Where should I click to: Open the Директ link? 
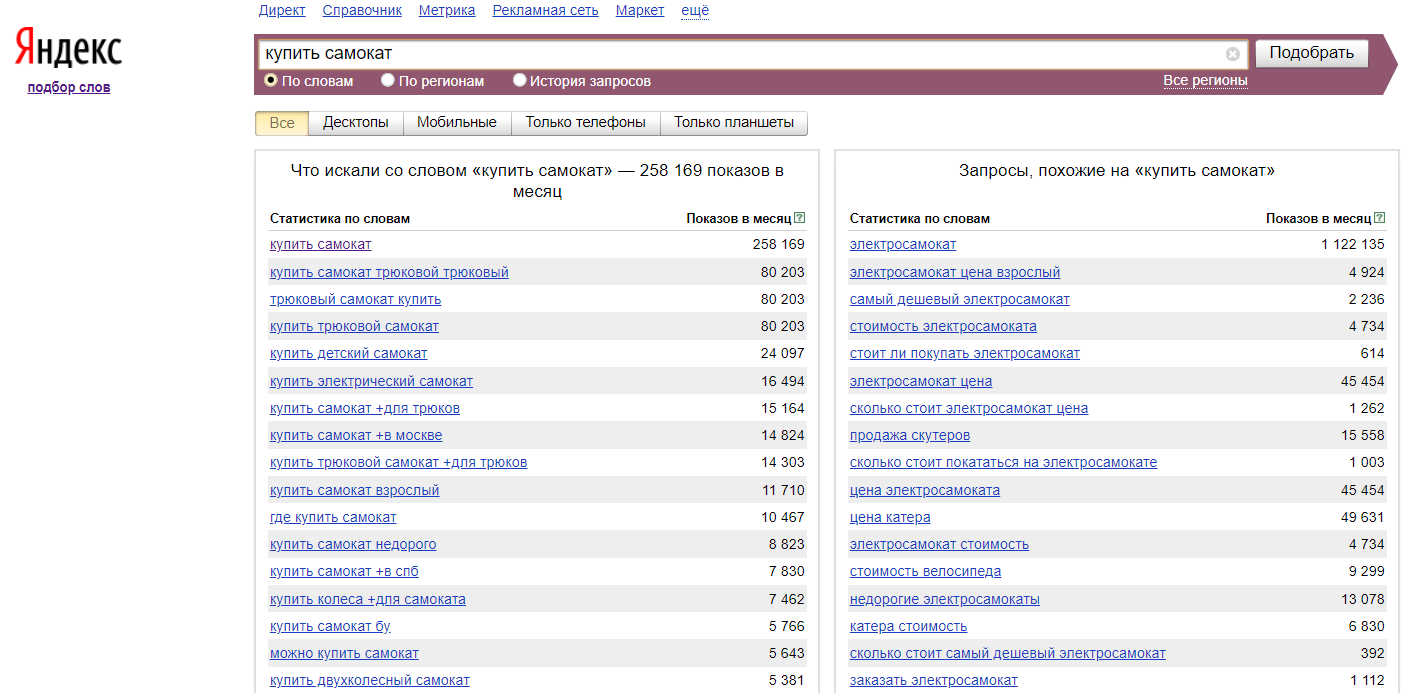point(282,10)
